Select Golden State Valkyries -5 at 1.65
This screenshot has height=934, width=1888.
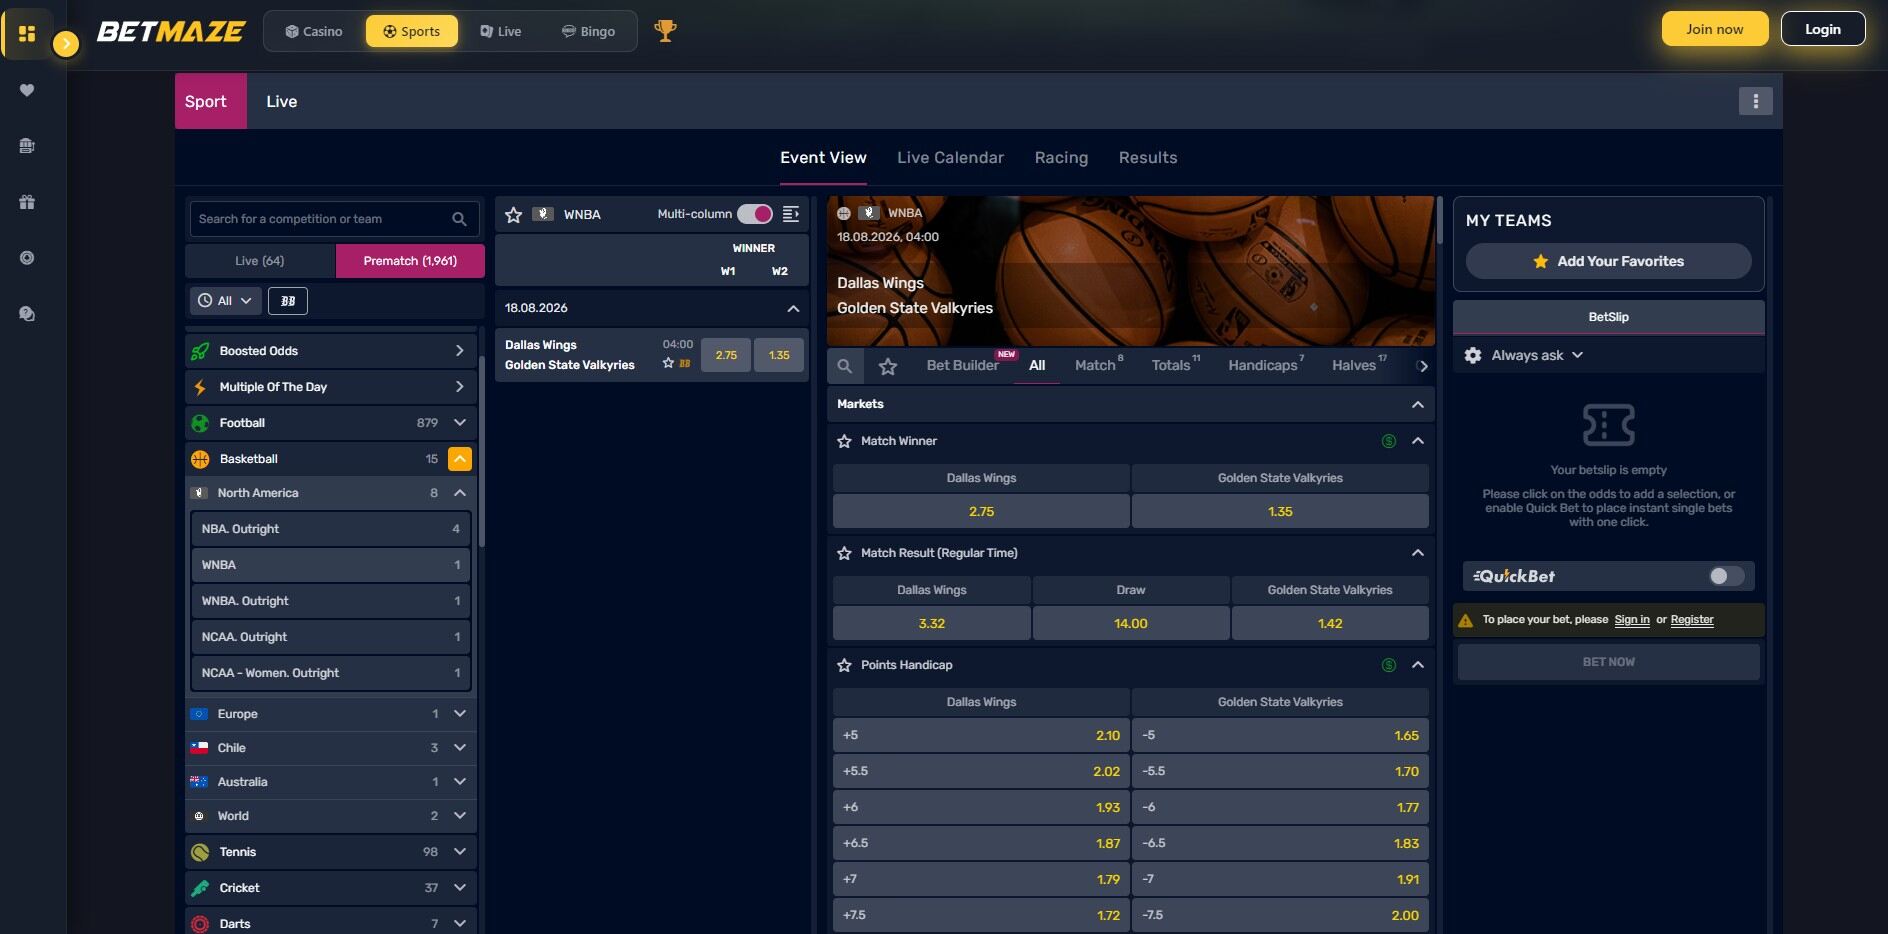point(1280,735)
